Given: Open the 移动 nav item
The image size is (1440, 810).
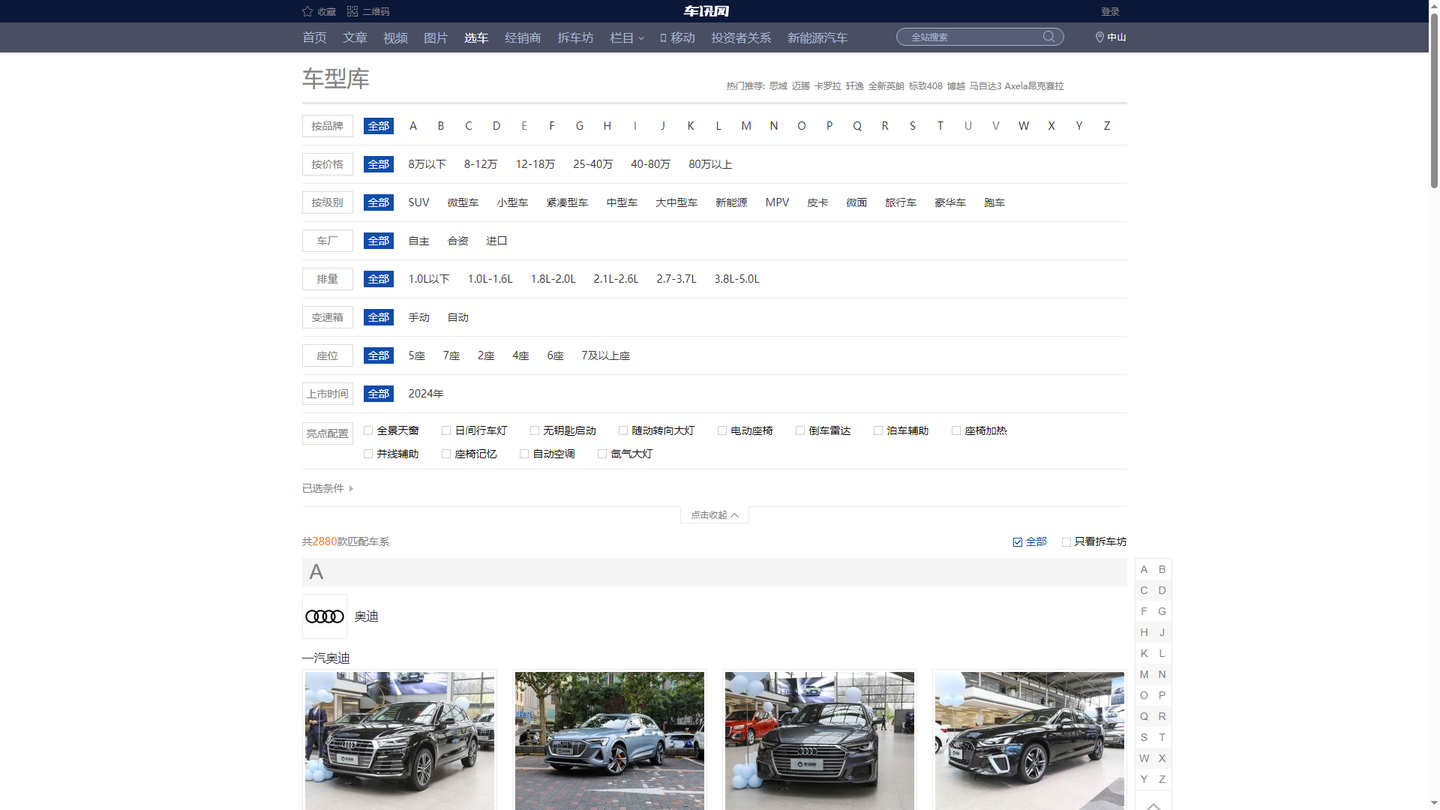Looking at the screenshot, I should (677, 38).
